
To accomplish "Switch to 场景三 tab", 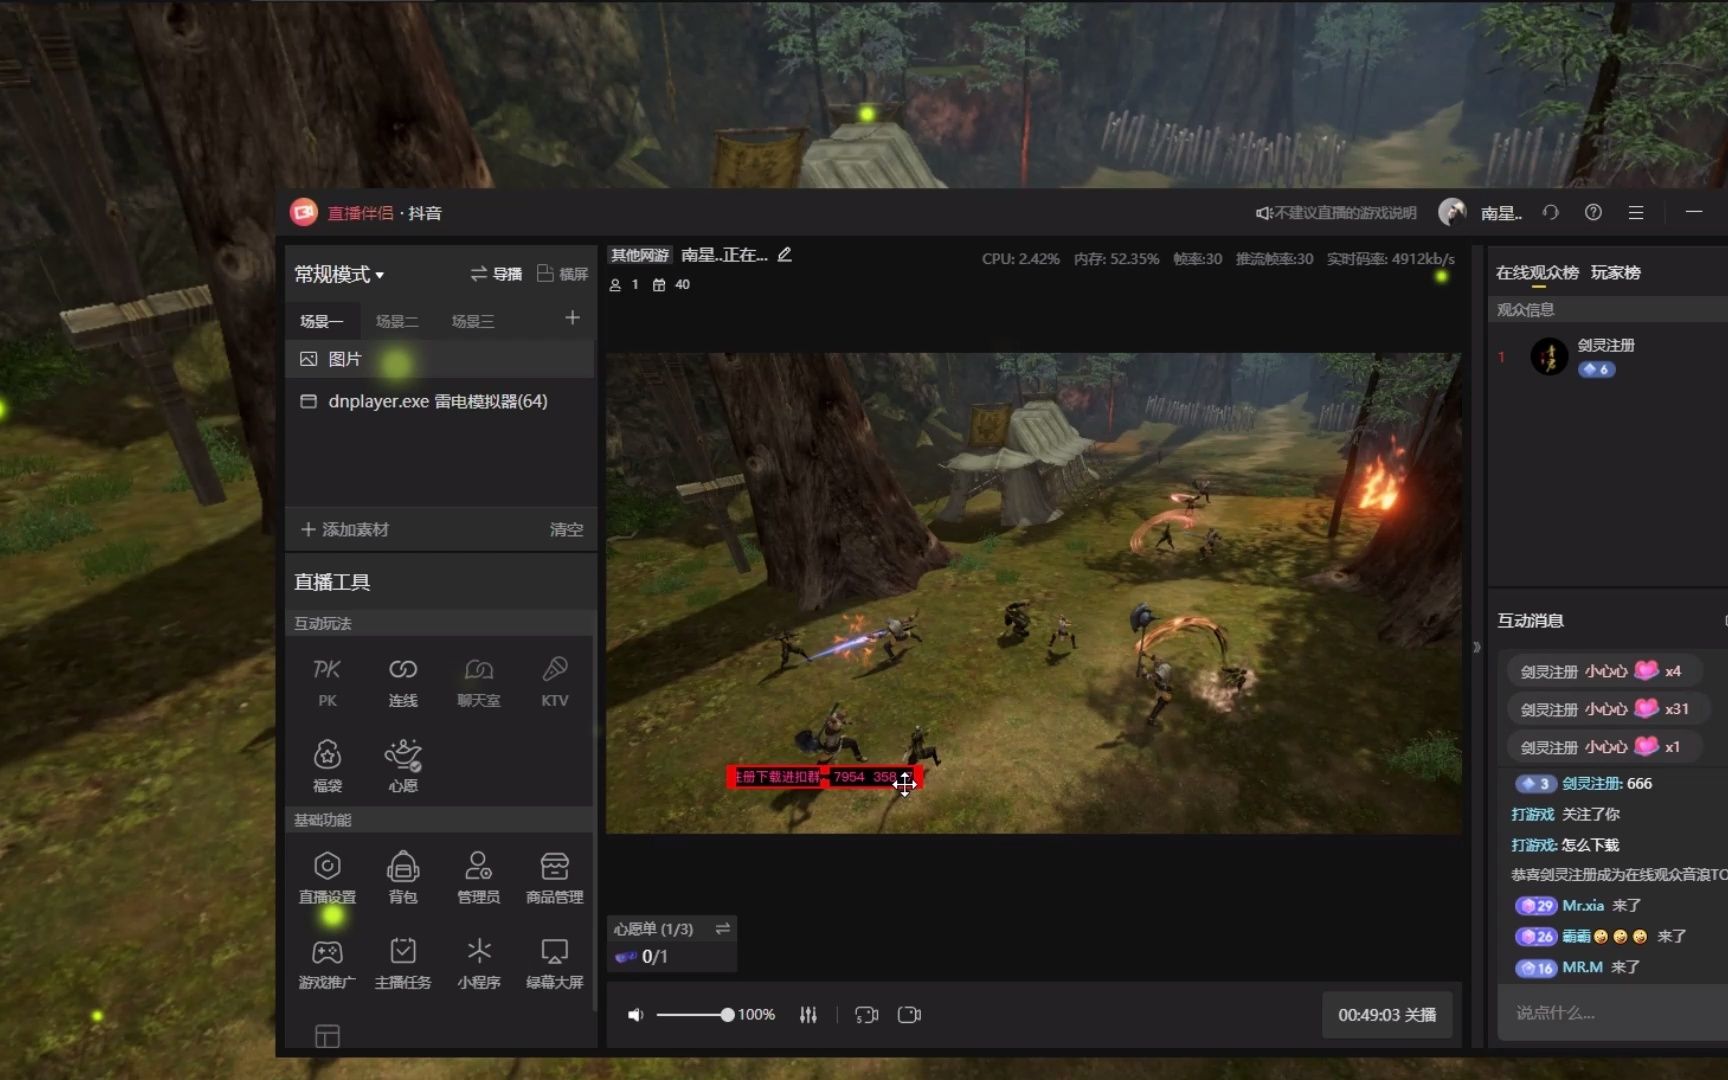I will tap(473, 321).
